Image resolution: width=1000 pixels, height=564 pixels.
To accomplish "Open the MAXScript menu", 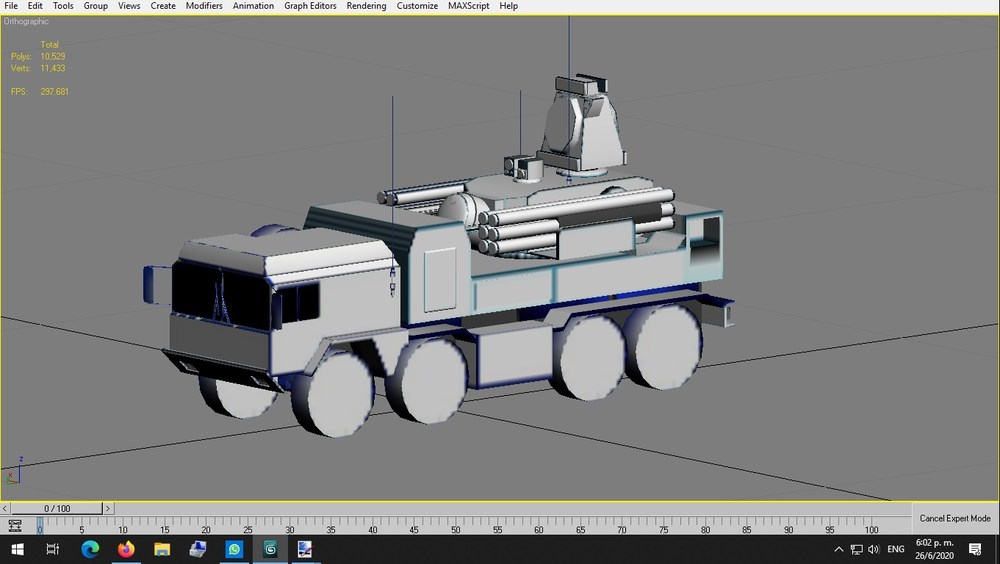I will tap(469, 6).
